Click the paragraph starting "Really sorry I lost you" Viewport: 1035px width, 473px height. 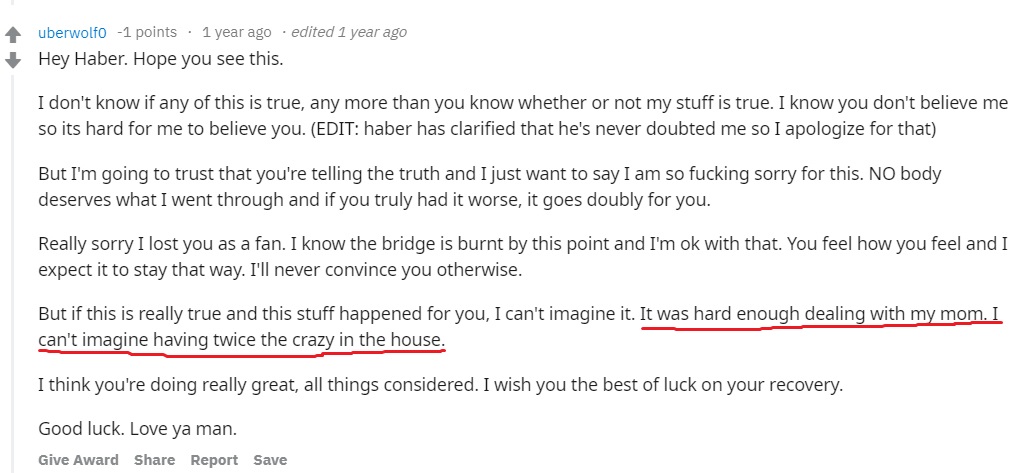400,243
